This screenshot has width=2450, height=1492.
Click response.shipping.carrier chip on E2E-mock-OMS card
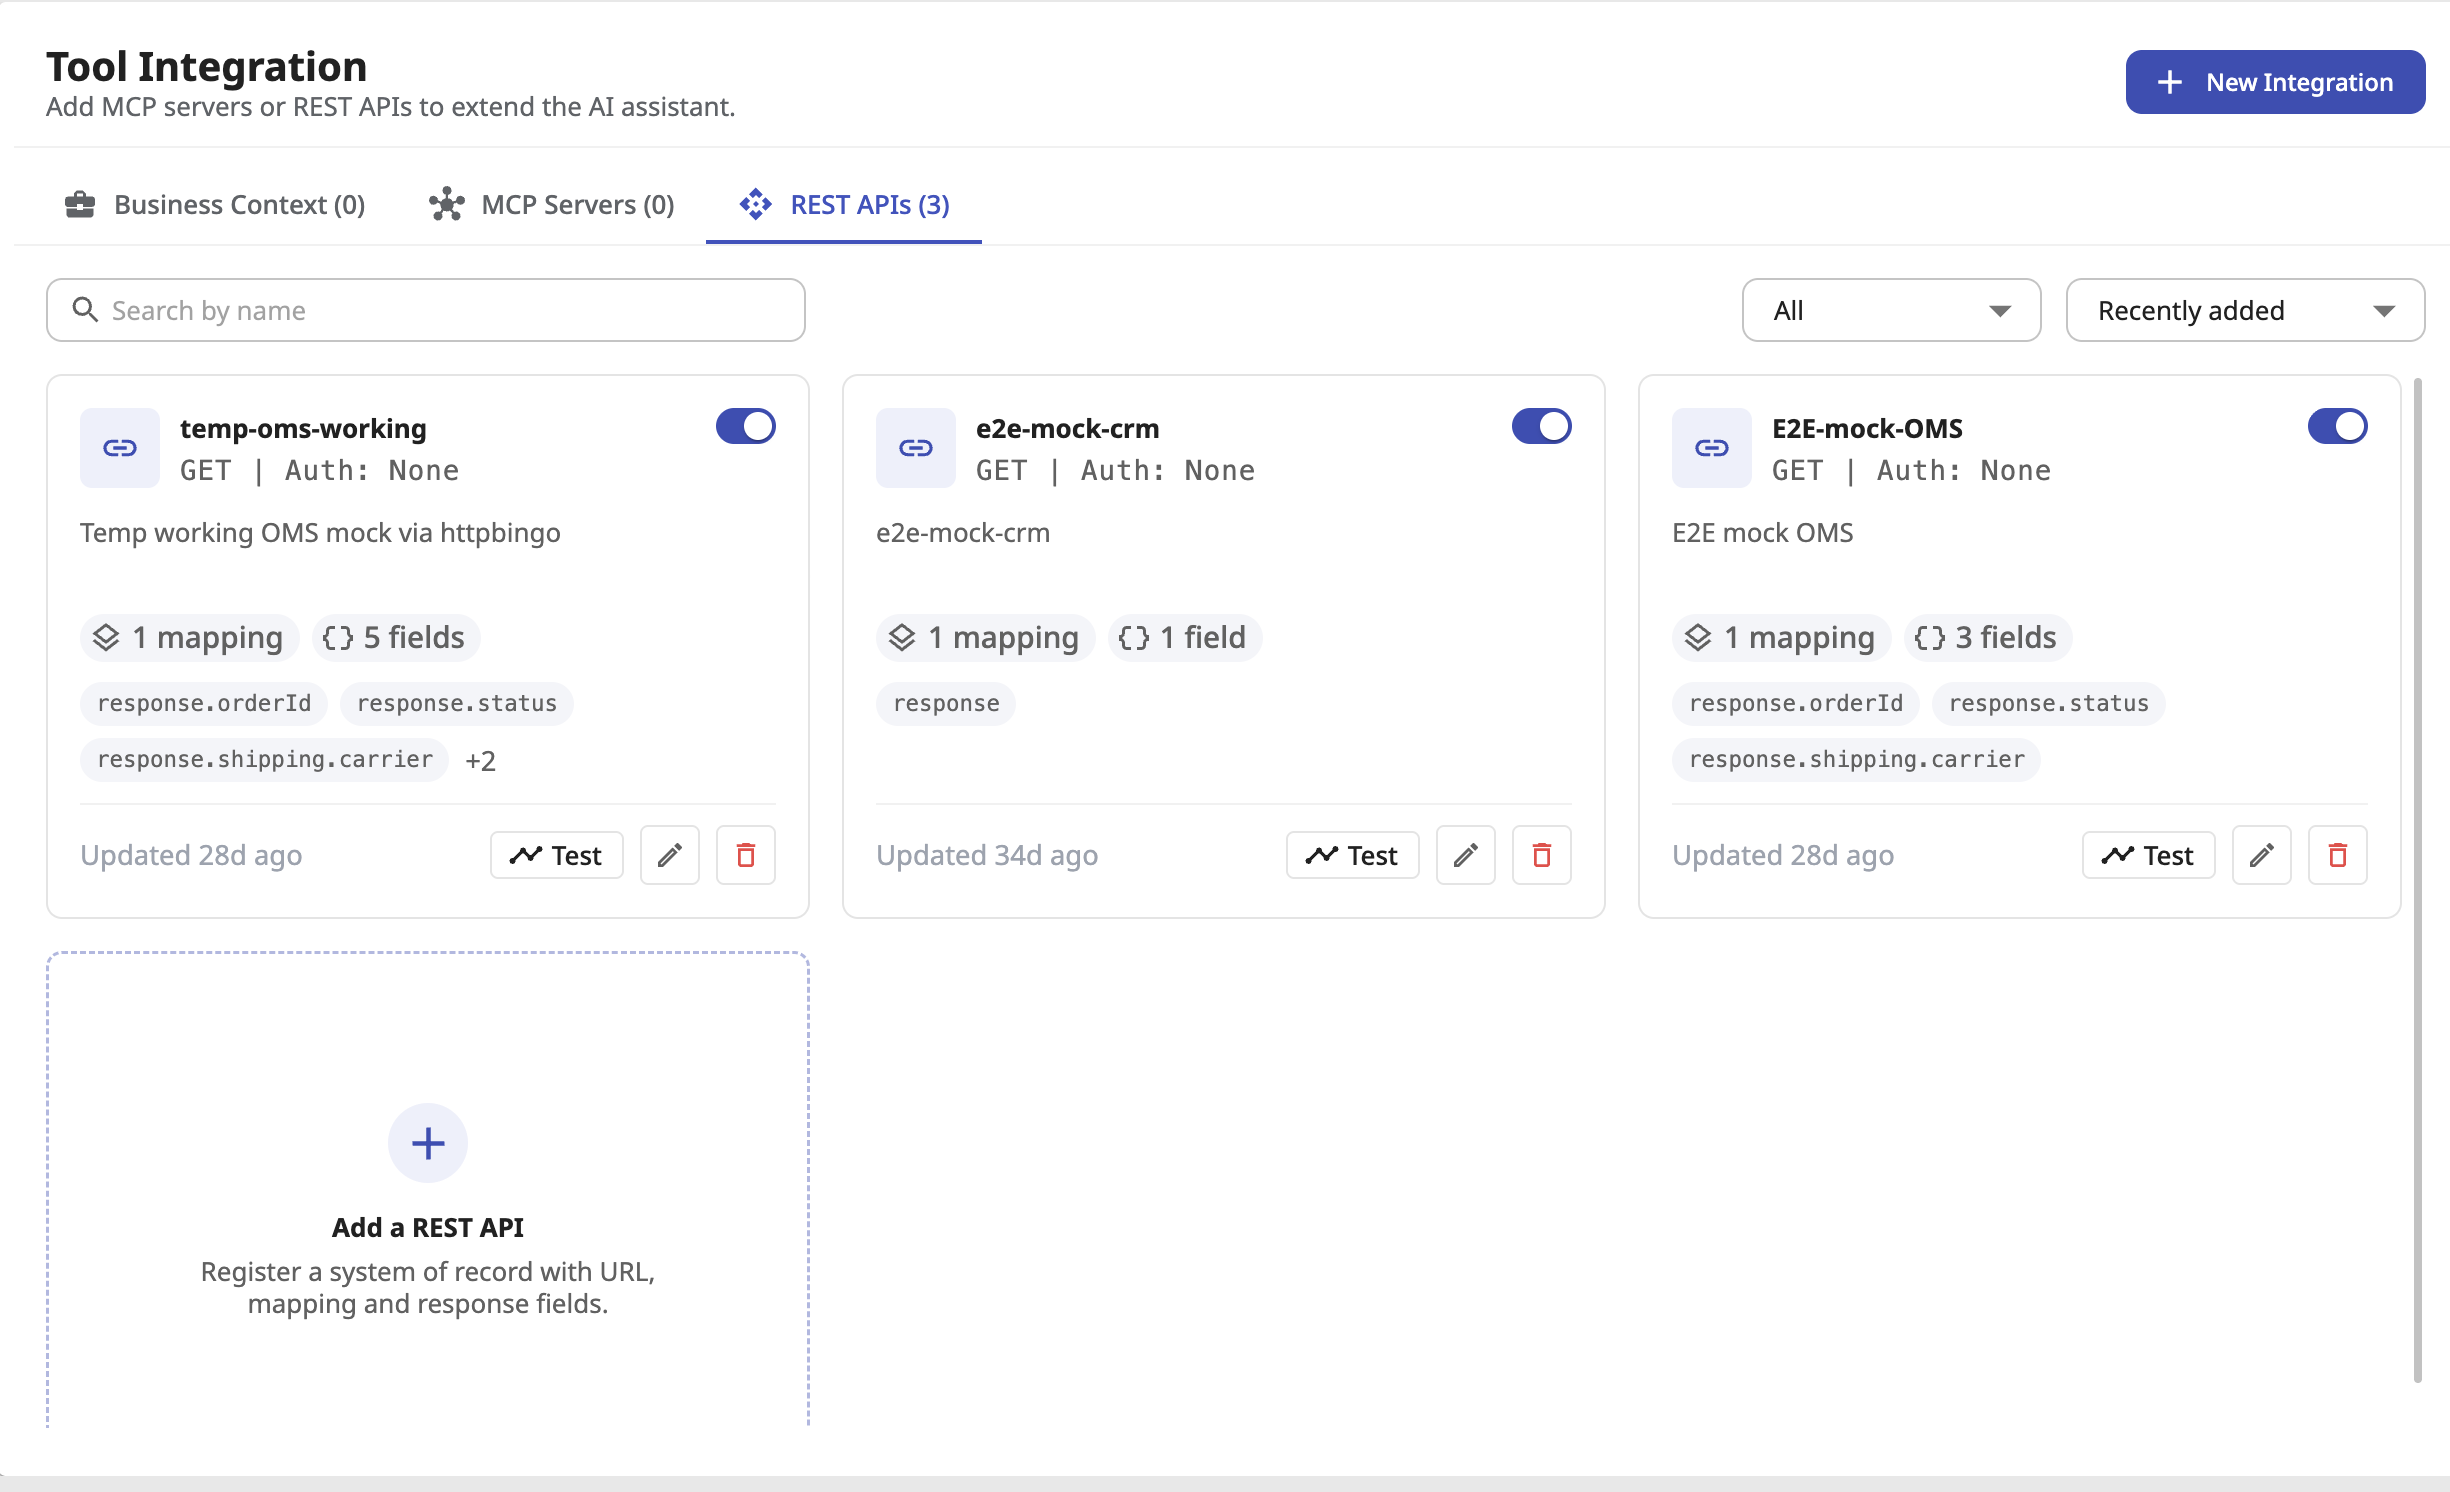[1857, 759]
